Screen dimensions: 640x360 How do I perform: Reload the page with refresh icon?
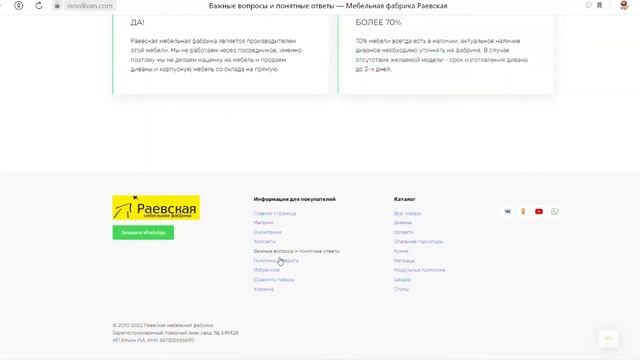pyautogui.click(x=39, y=6)
